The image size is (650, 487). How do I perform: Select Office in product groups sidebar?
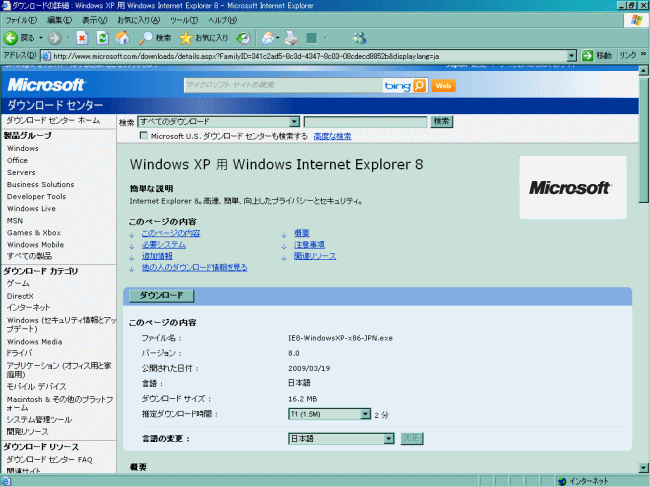pyautogui.click(x=17, y=160)
